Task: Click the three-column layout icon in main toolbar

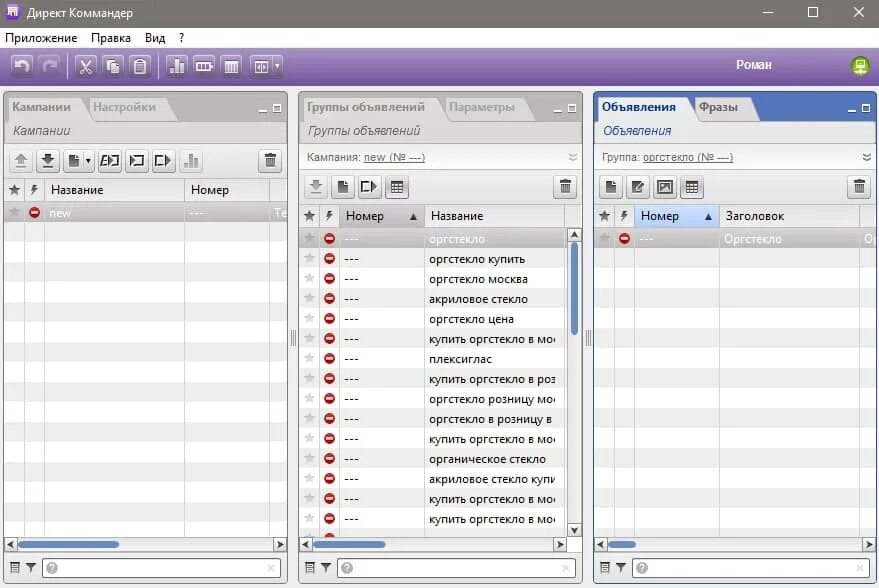Action: tap(232, 66)
